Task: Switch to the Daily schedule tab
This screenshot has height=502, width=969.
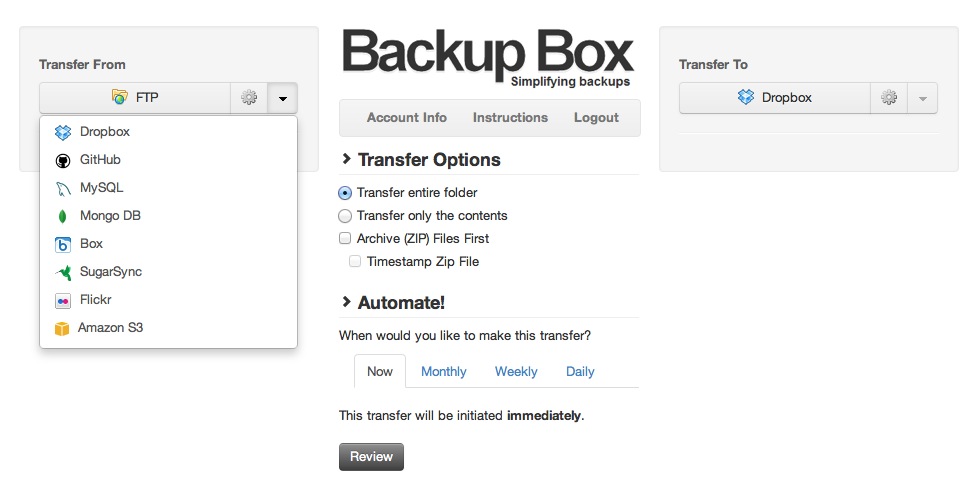Action: coord(580,372)
